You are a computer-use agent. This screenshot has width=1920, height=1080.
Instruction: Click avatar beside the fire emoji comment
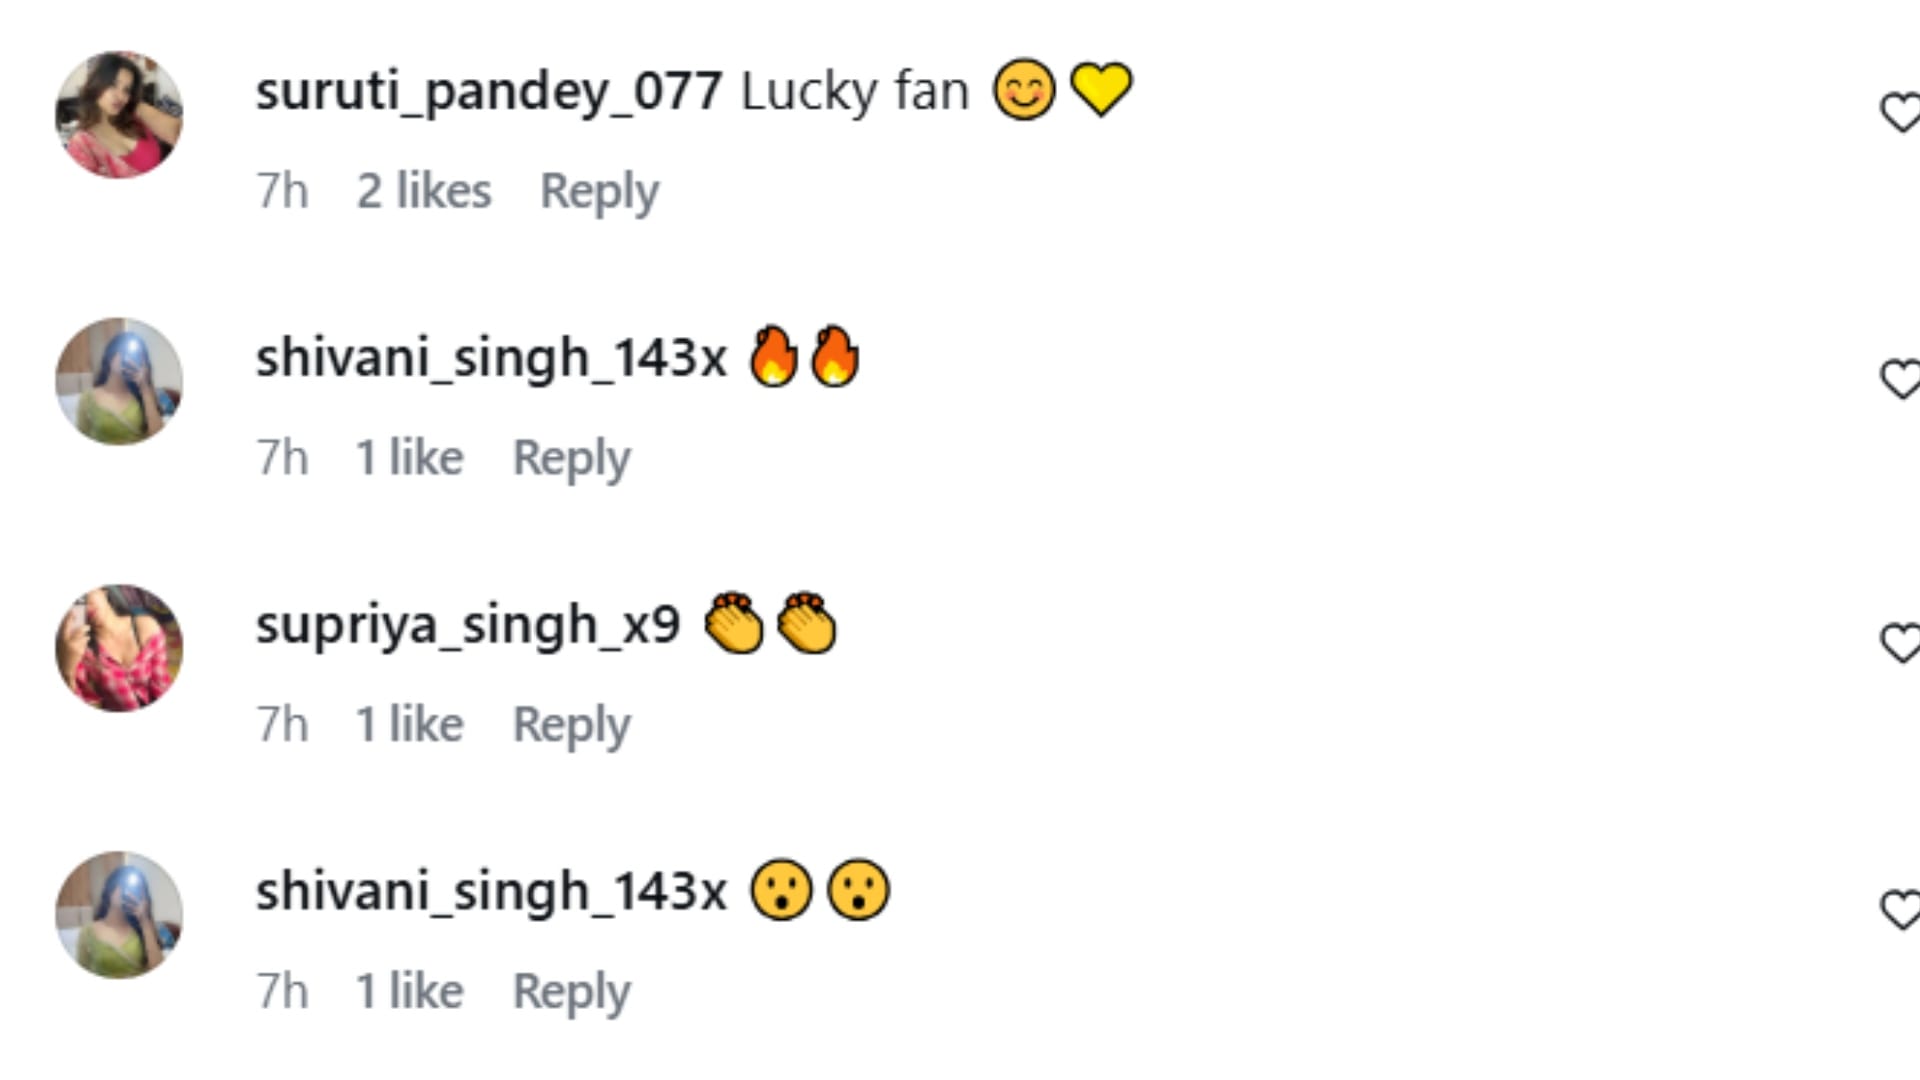(119, 382)
